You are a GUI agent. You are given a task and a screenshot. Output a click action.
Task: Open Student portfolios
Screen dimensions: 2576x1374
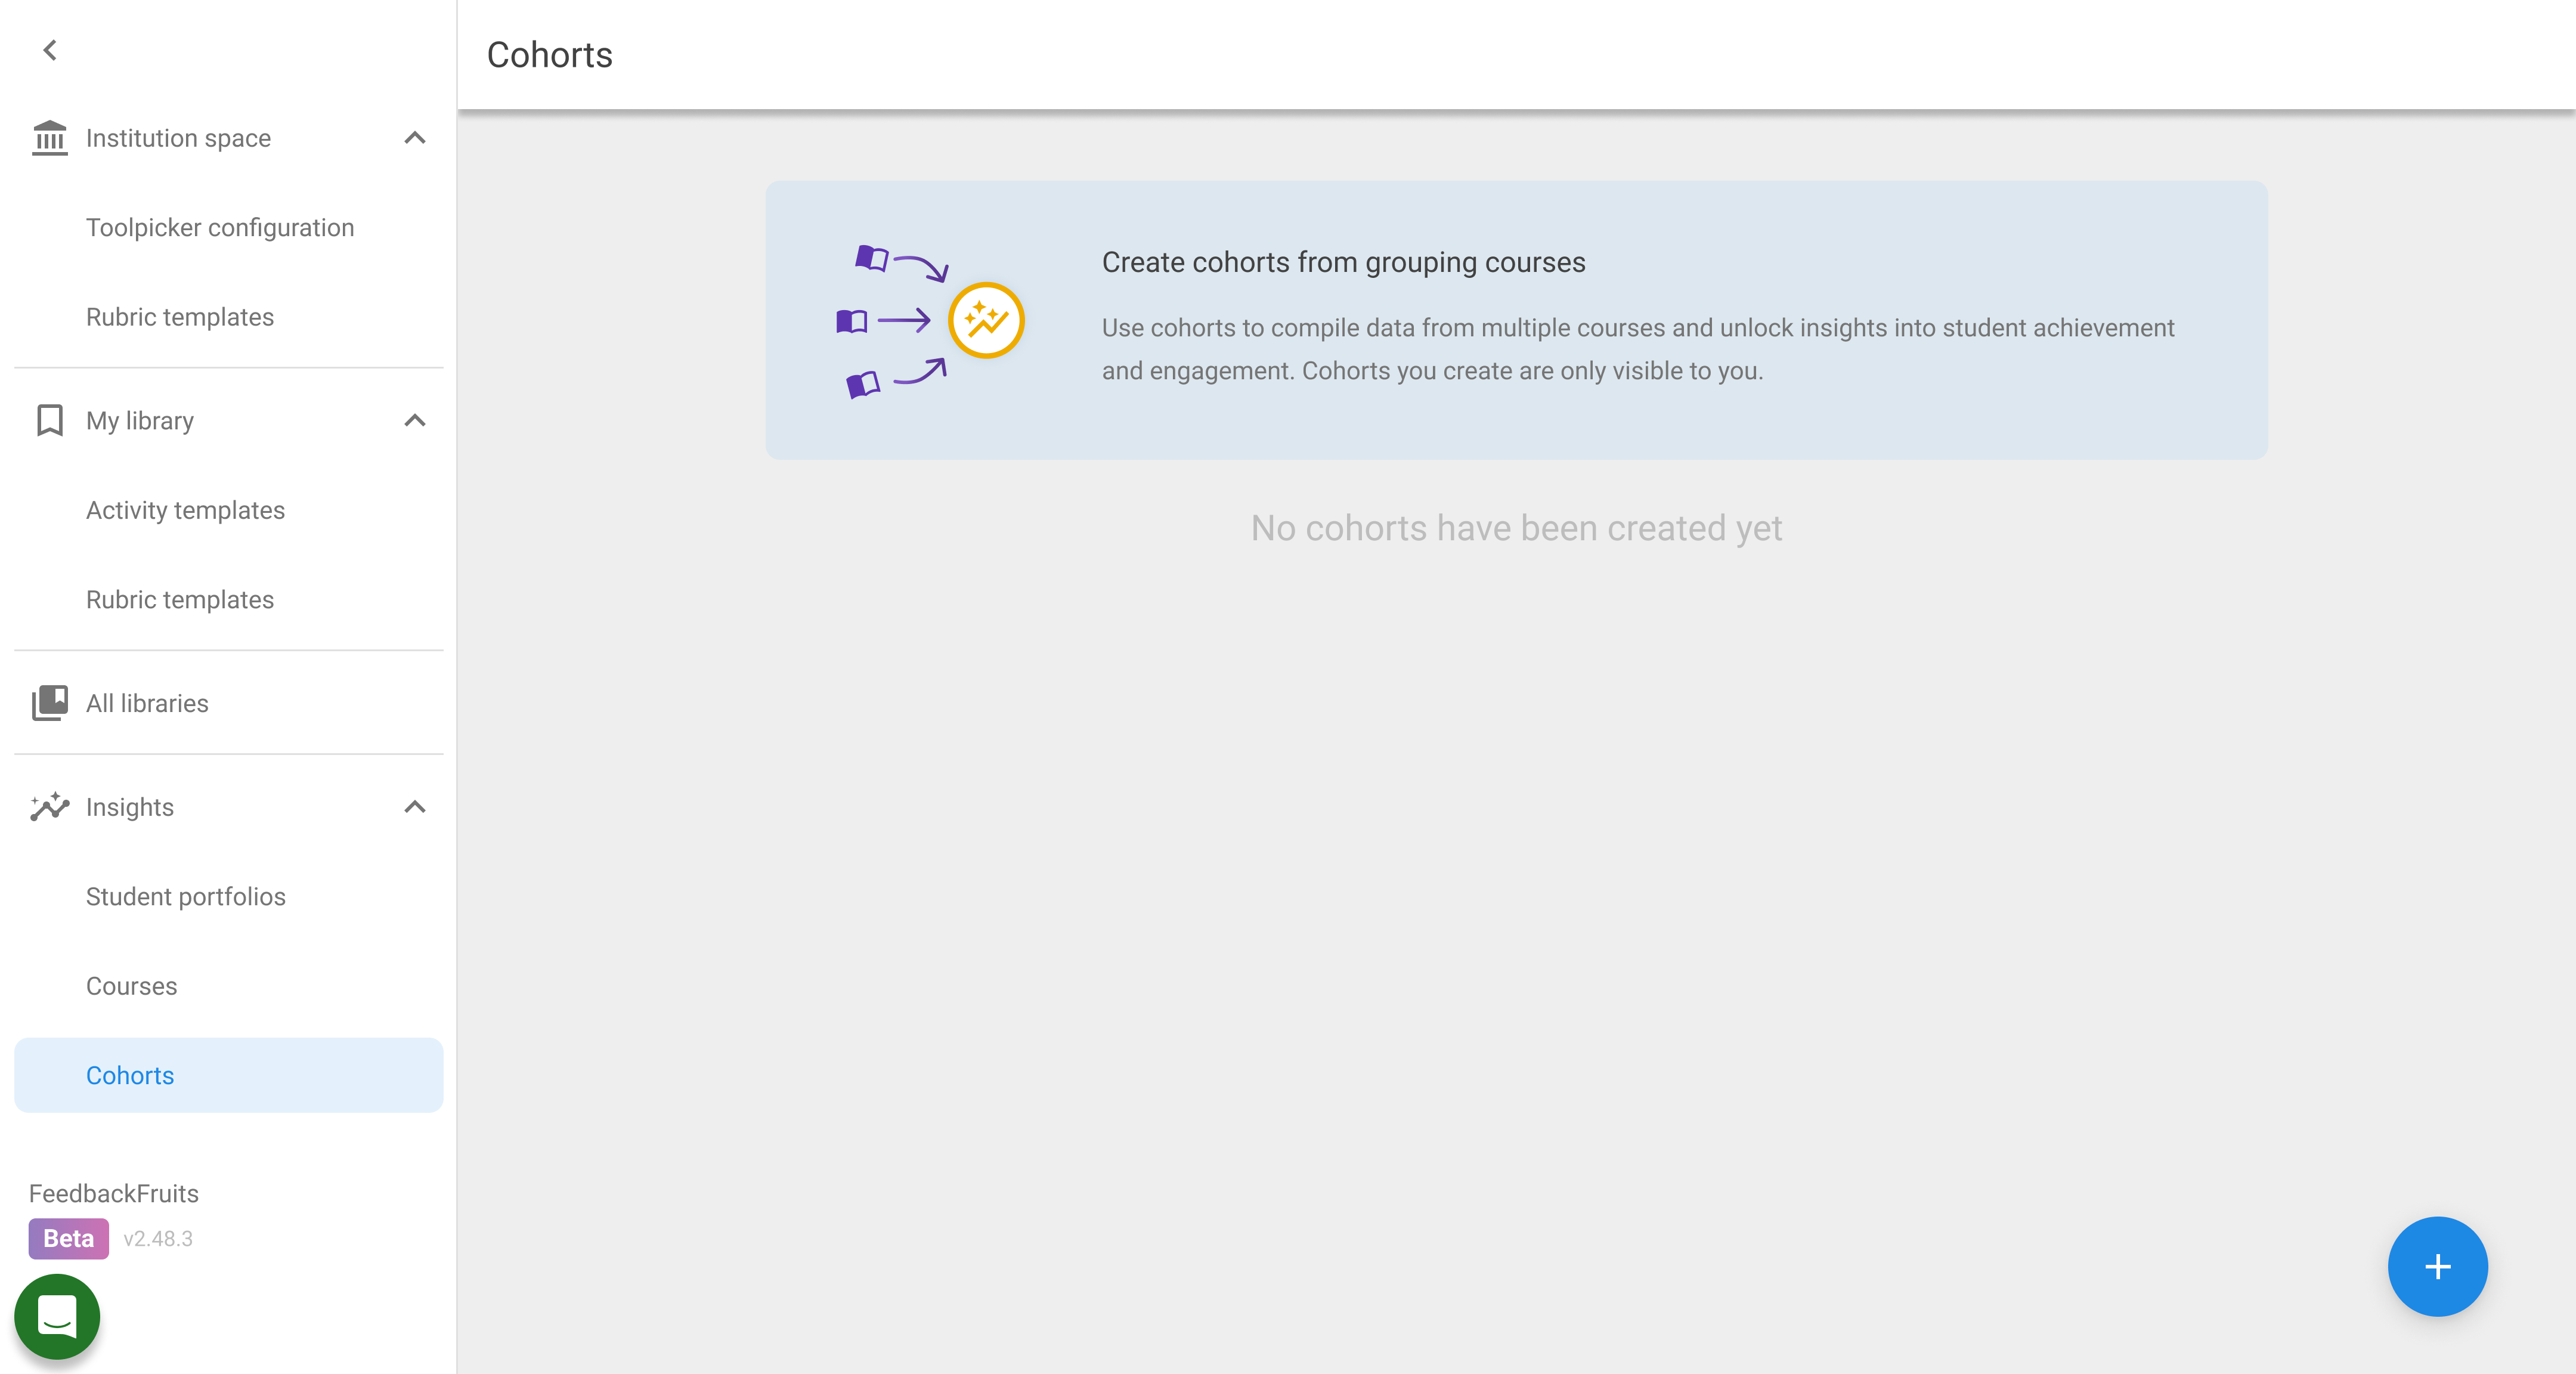(229, 897)
